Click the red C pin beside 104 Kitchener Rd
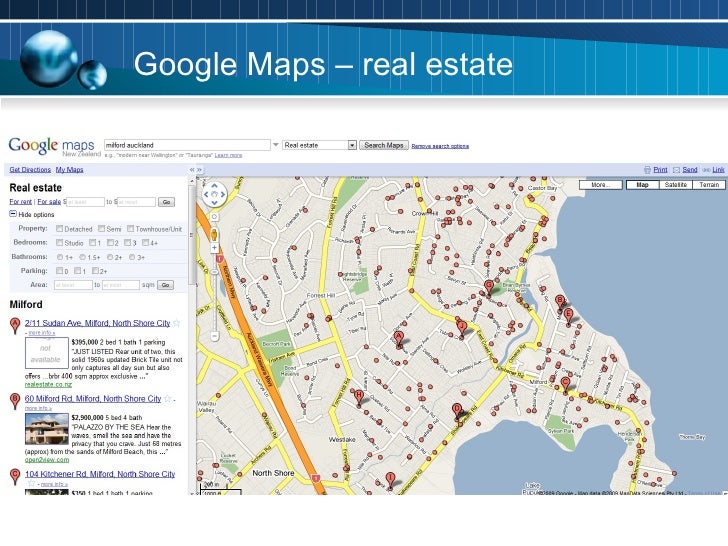This screenshot has width=728, height=546. [15, 476]
